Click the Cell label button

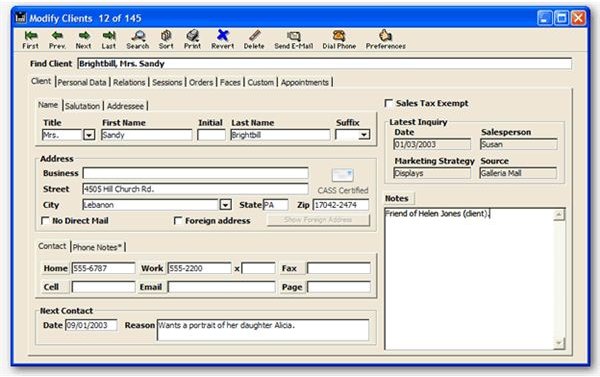coord(55,287)
